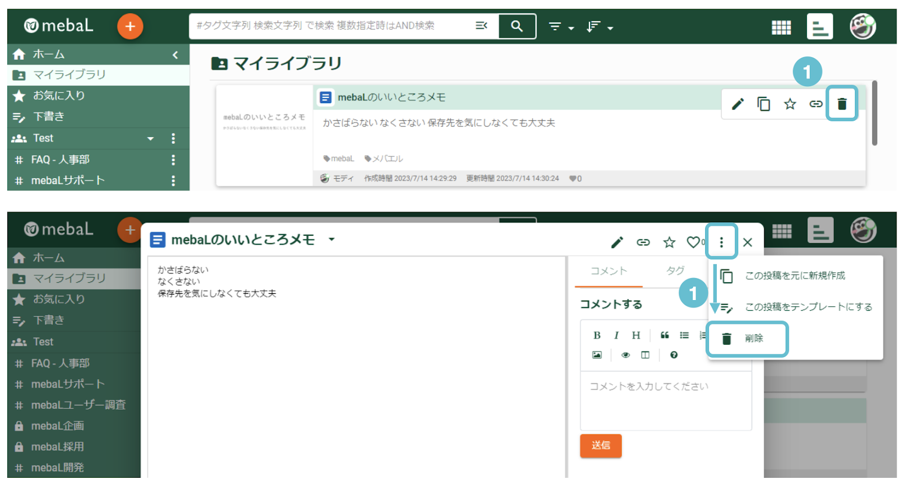The height and width of the screenshot is (484, 901).
Task: Select 削除 from the popup menu
Action: tap(750, 339)
